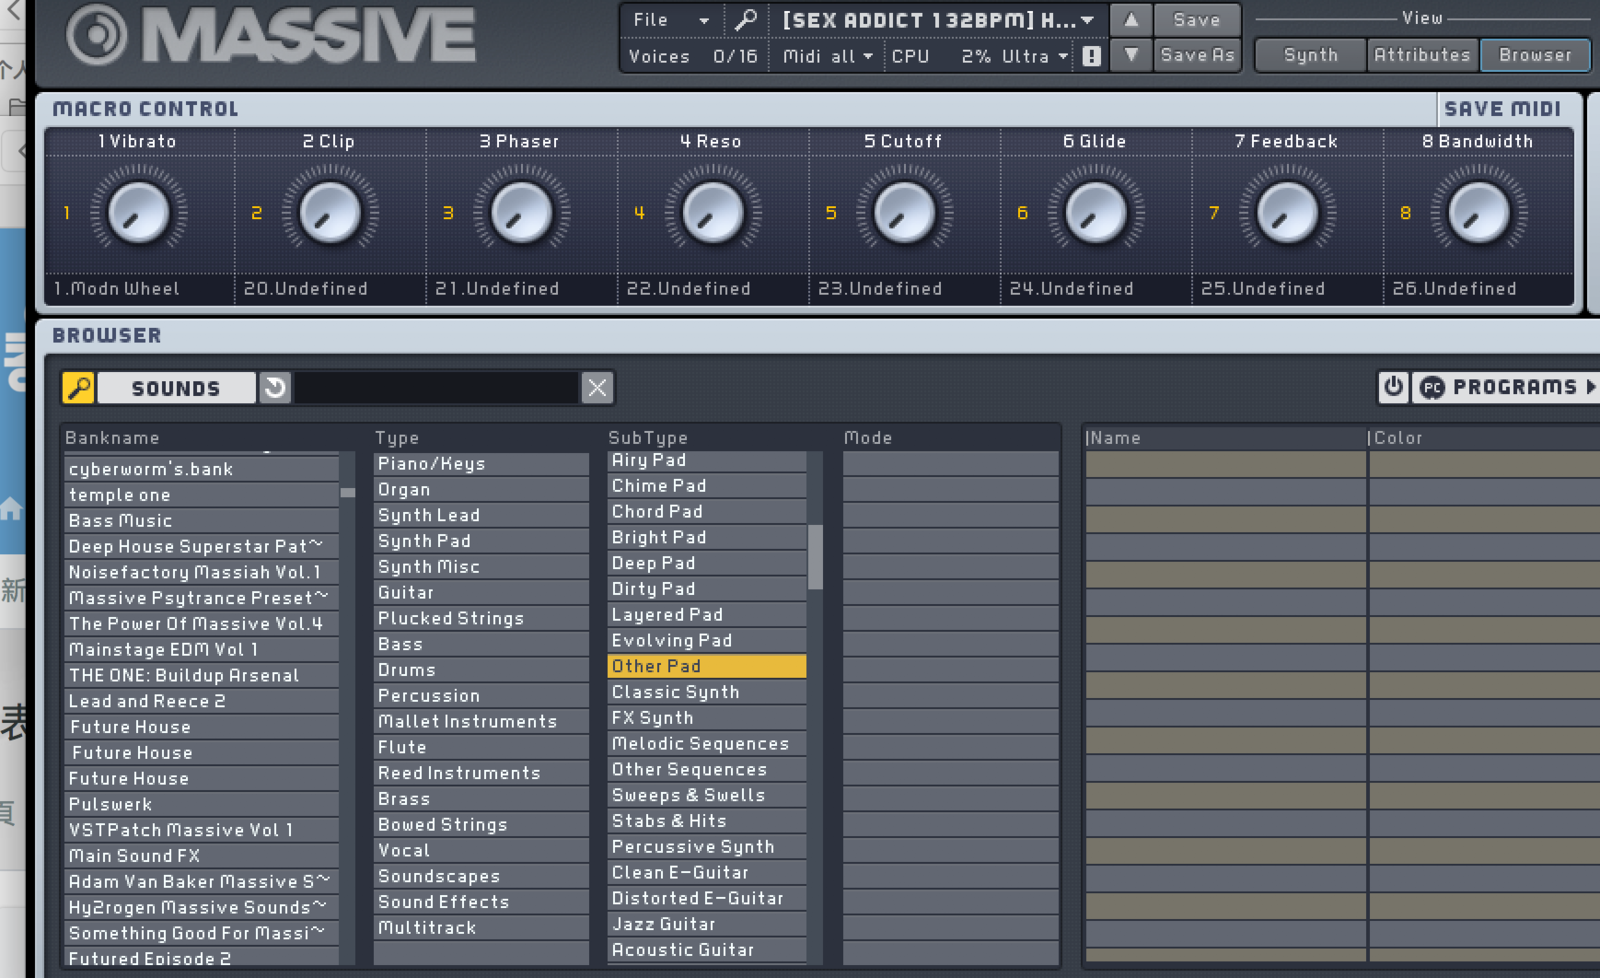Click the Bankname list scrollbar handle
The width and height of the screenshot is (1600, 978).
347,492
